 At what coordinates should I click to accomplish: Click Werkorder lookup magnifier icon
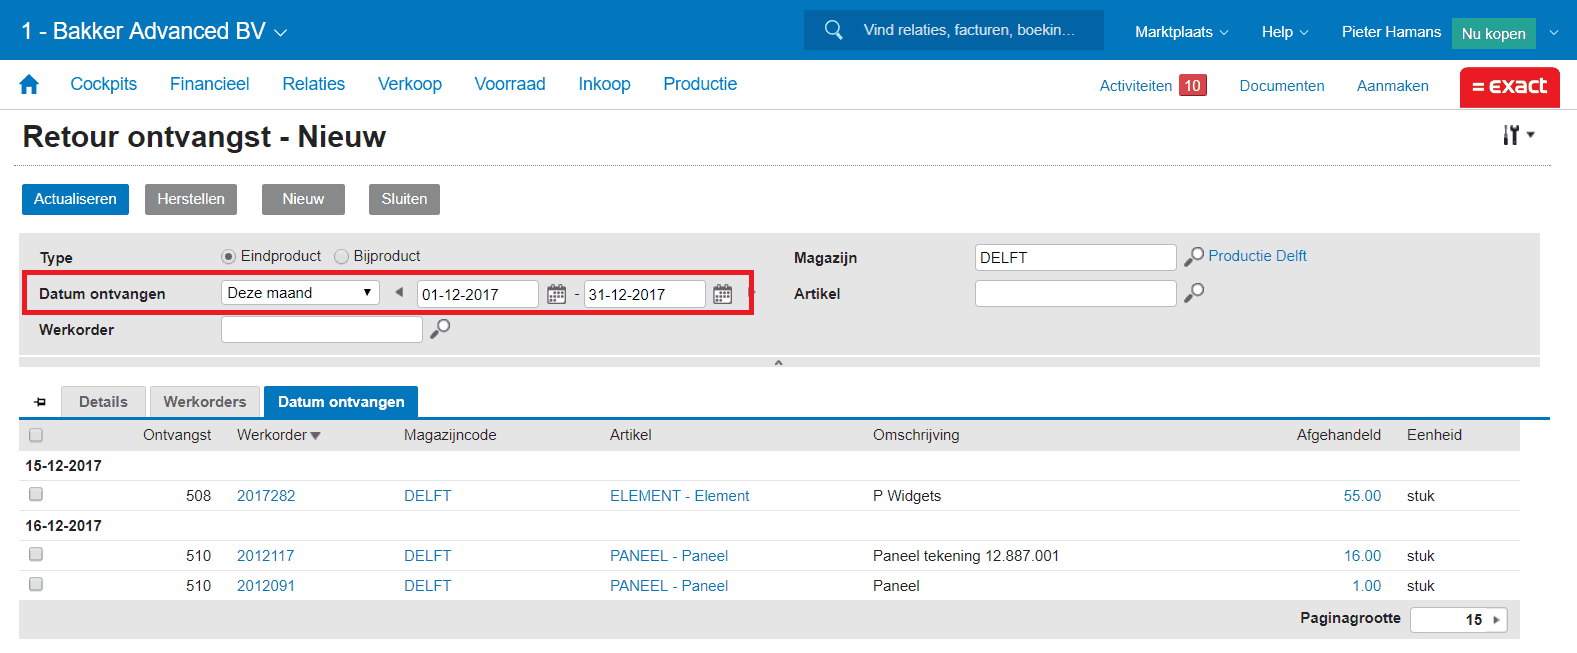pyautogui.click(x=440, y=329)
